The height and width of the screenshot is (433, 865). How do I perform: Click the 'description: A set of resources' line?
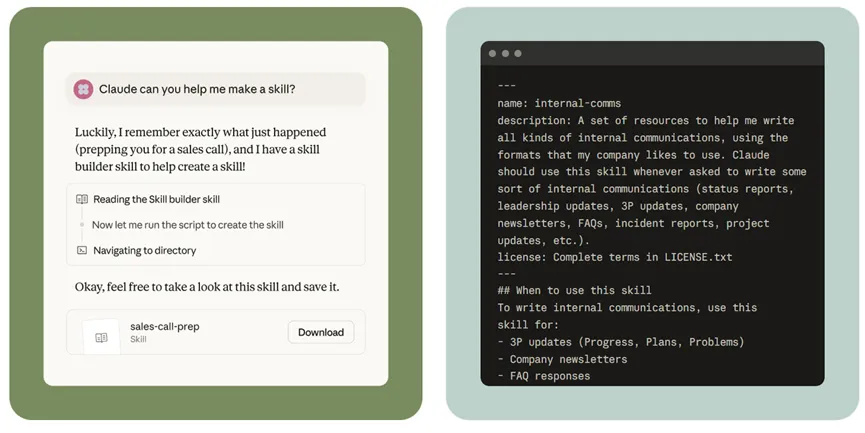(645, 120)
